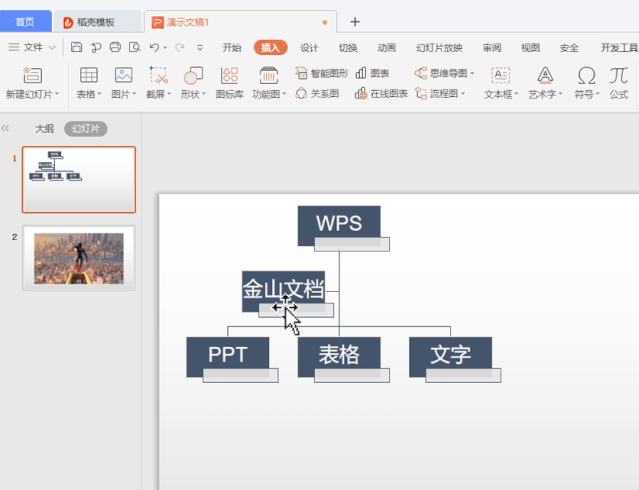639x490 pixels.
Task: Open the 图标库 icon library
Action: pyautogui.click(x=229, y=75)
